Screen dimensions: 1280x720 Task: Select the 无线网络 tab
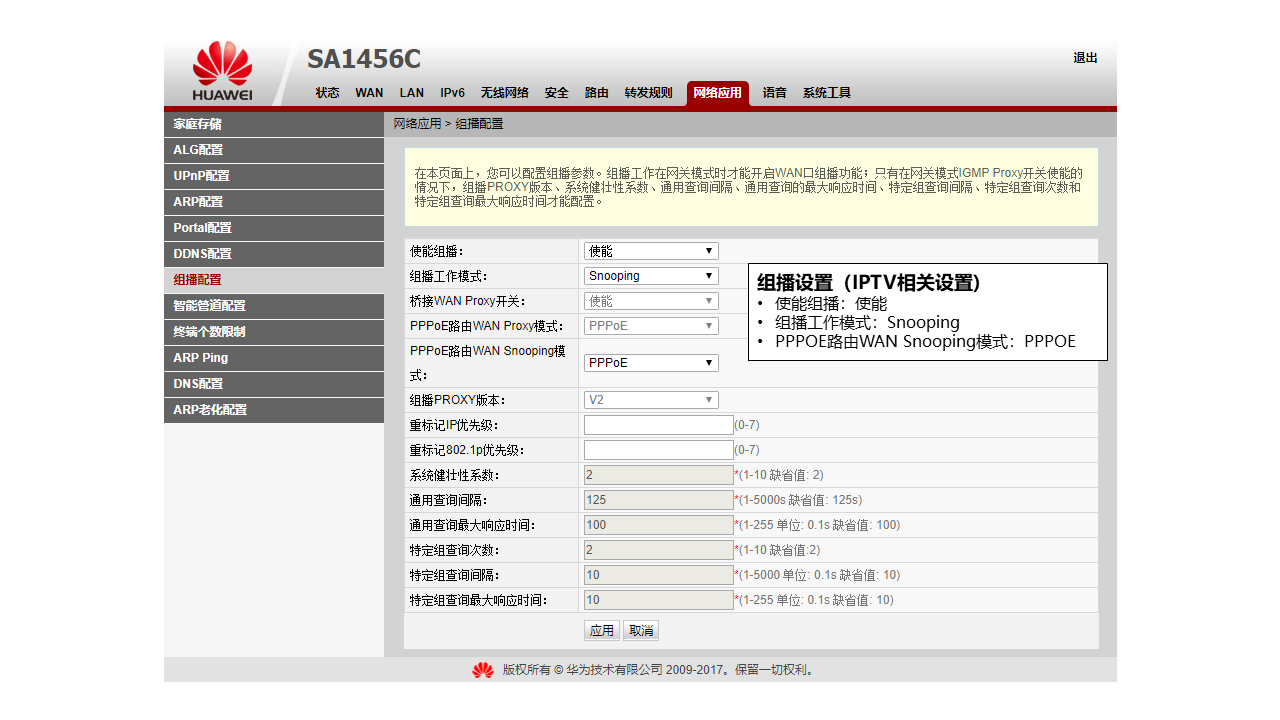[x=504, y=93]
